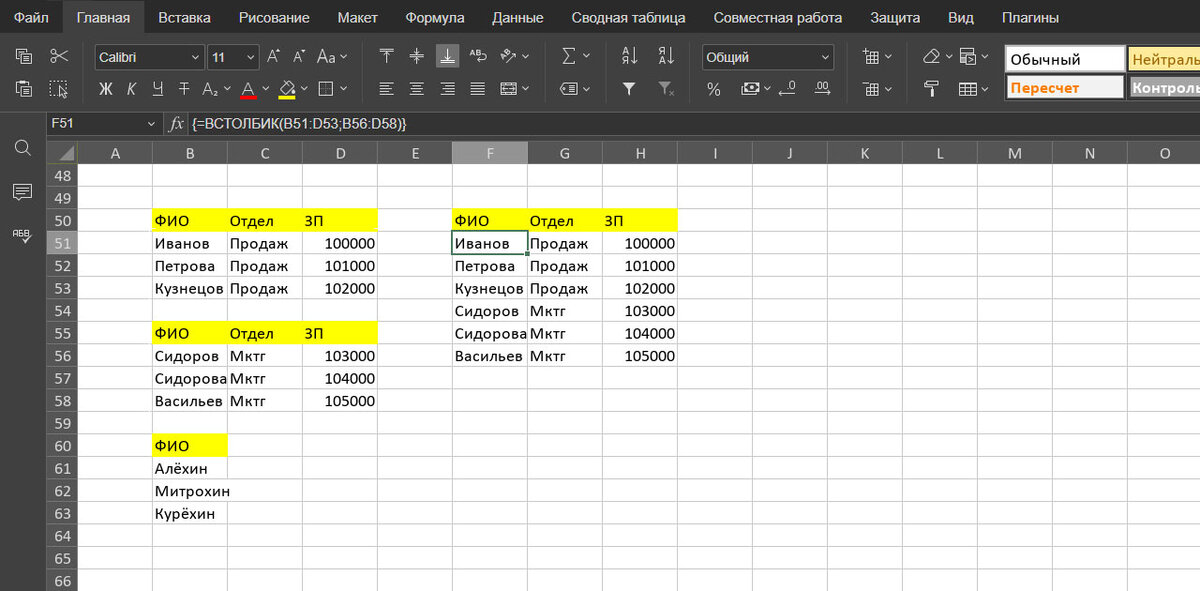Decrease decimal places

coord(789,89)
